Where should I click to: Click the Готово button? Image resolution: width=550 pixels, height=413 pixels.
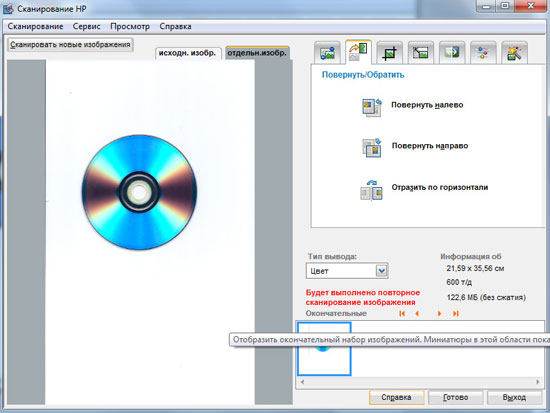tap(456, 397)
